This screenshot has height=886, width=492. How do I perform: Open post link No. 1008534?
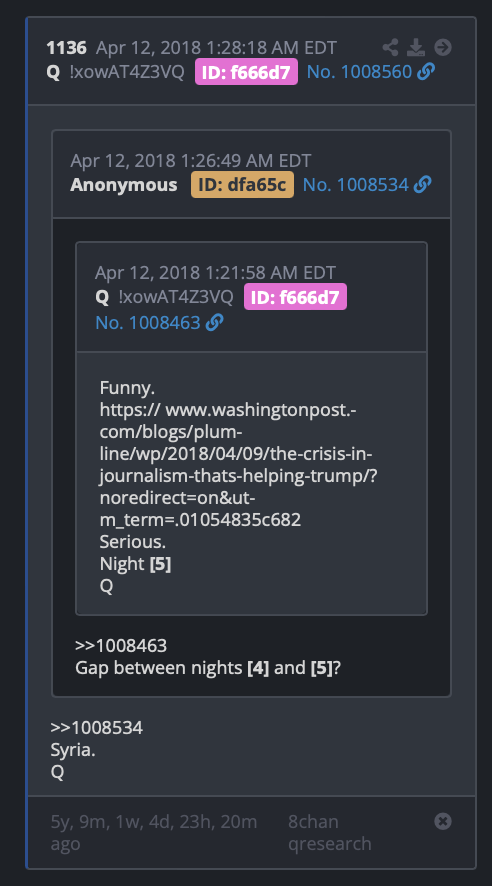pyautogui.click(x=356, y=184)
